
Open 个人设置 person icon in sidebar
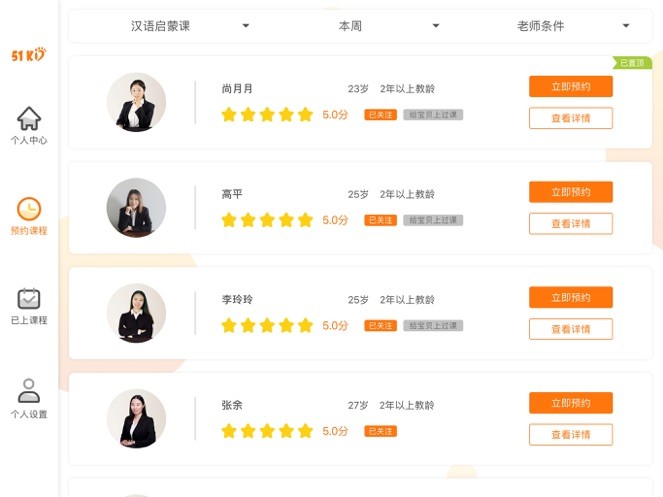[x=29, y=390]
